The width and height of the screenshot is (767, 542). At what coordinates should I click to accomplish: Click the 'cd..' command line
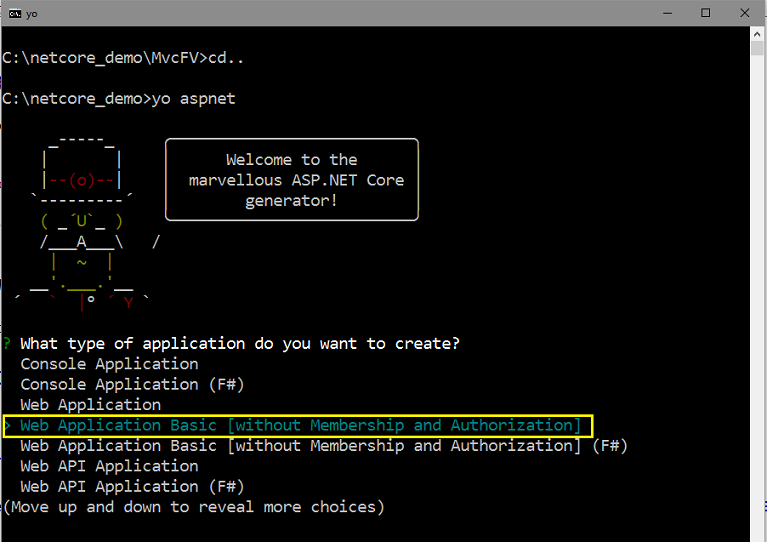pyautogui.click(x=123, y=58)
